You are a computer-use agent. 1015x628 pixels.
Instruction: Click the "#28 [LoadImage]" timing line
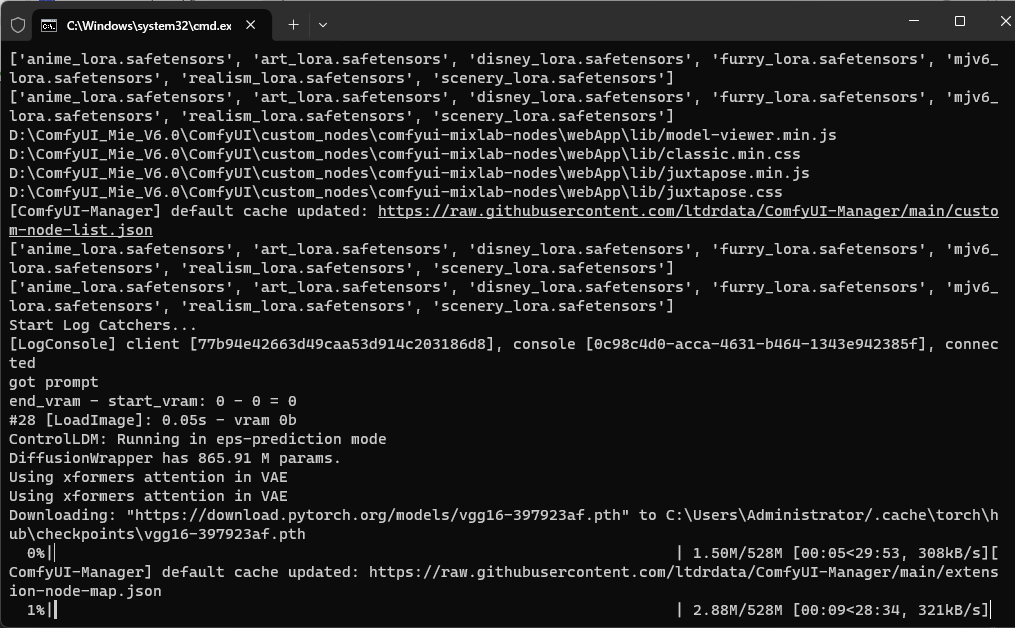152,420
